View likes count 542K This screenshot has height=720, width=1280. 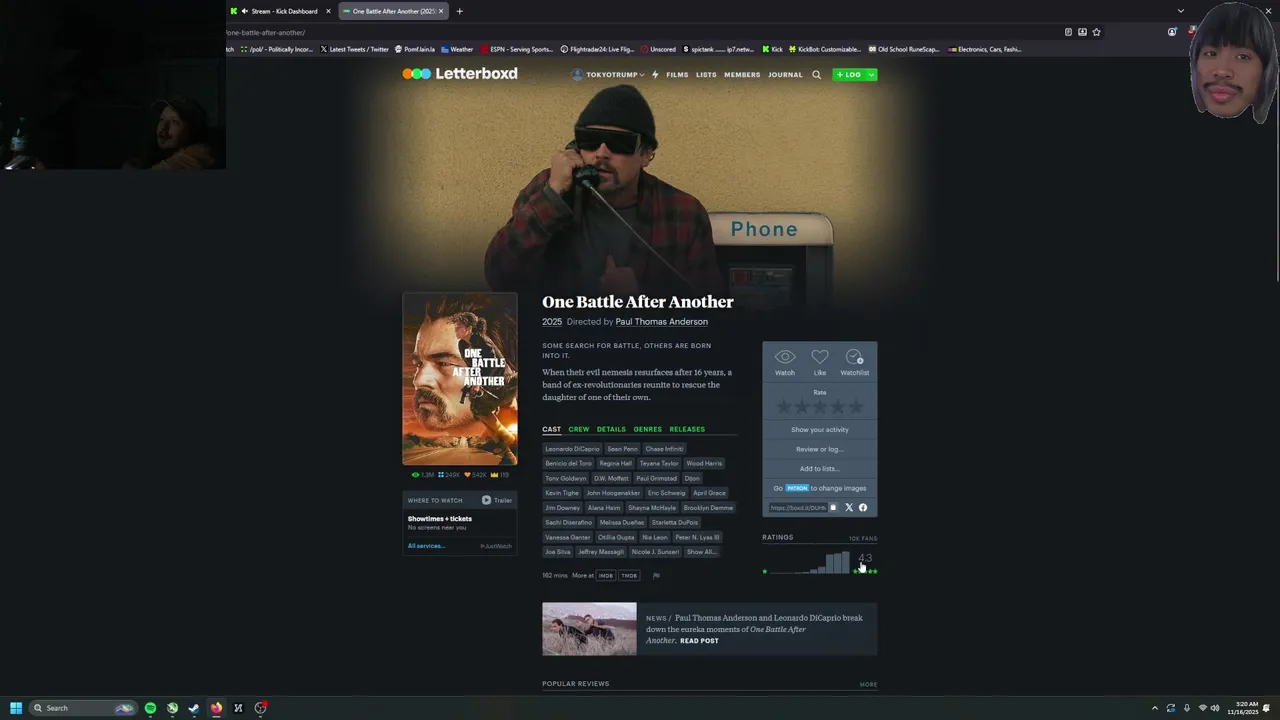coord(475,475)
